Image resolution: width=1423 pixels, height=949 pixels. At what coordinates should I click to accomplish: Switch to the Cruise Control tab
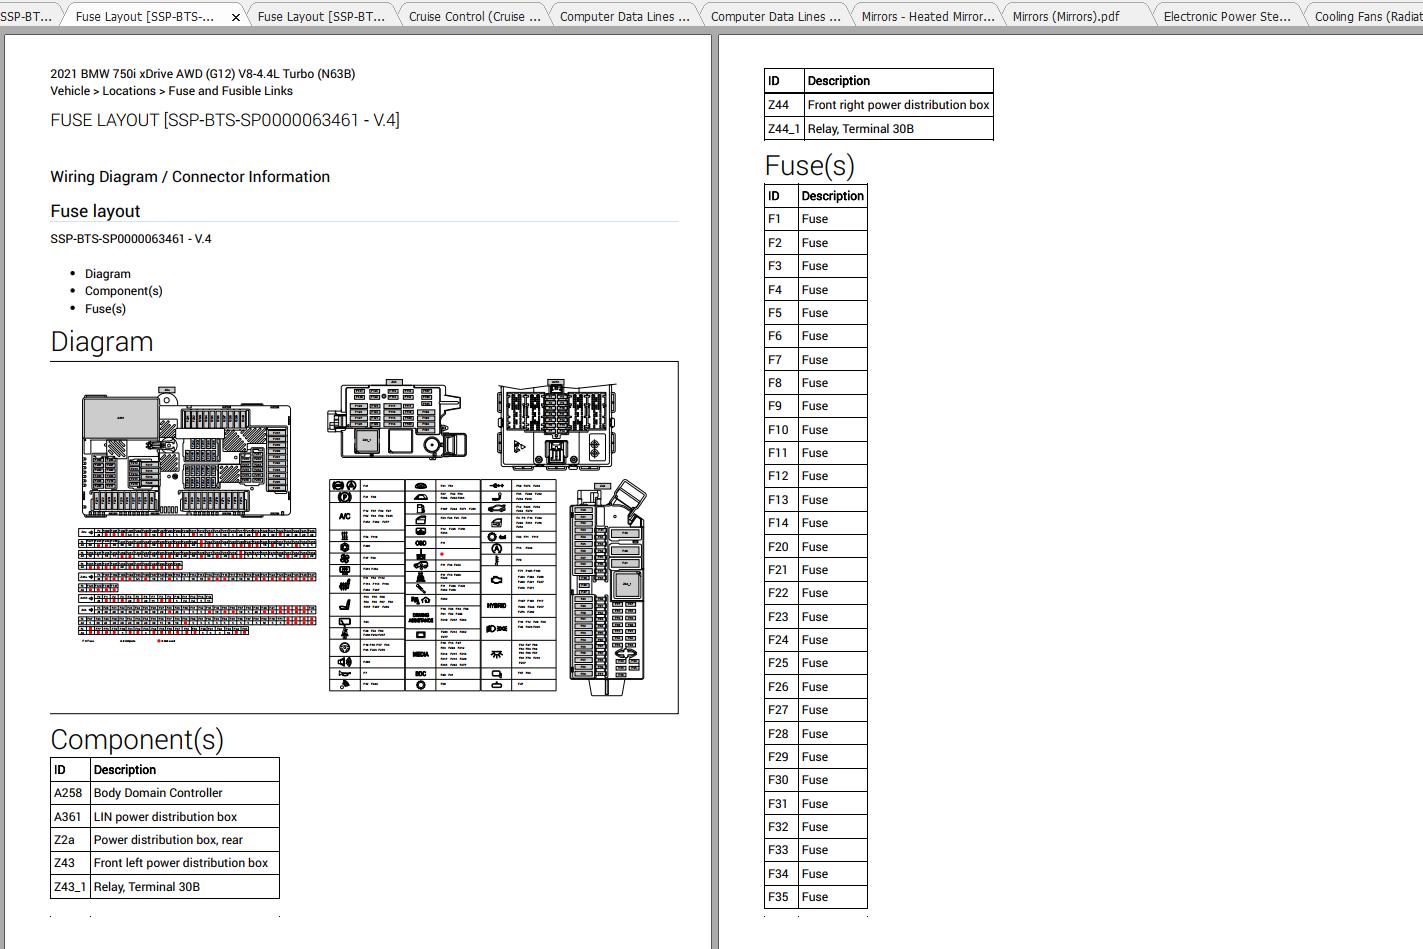click(474, 16)
